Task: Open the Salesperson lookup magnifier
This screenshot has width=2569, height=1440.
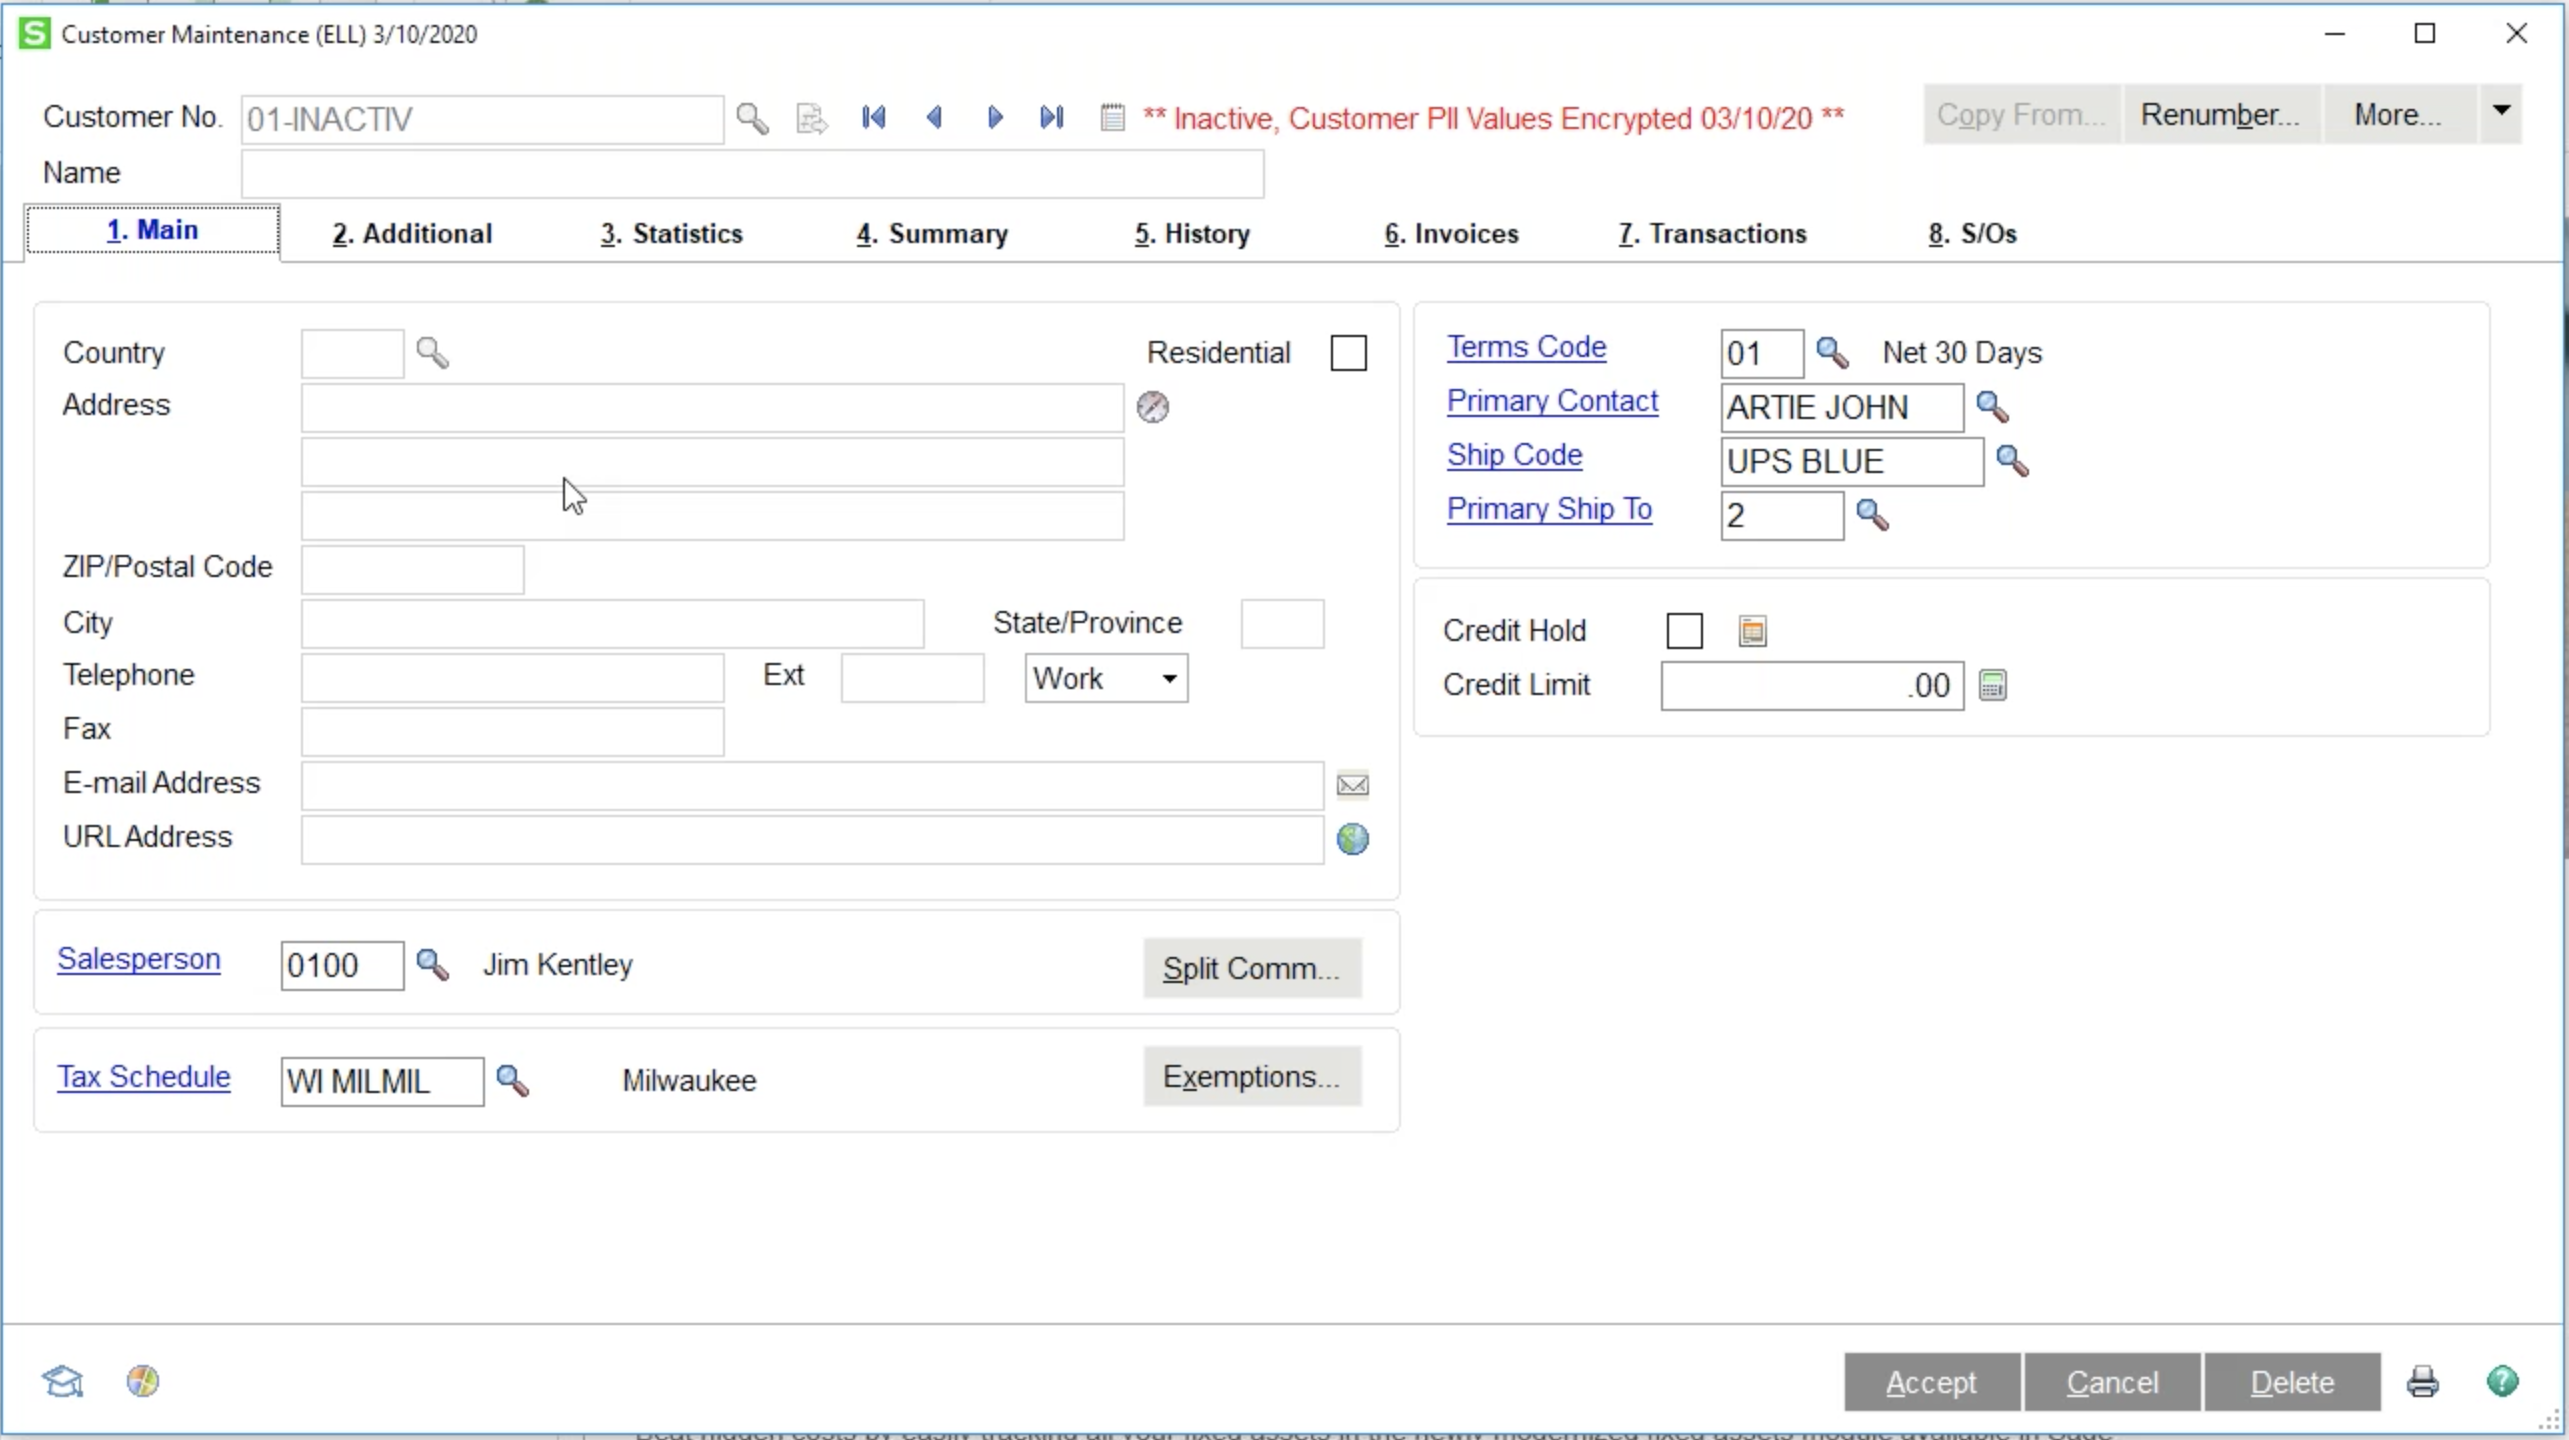Action: pyautogui.click(x=432, y=965)
